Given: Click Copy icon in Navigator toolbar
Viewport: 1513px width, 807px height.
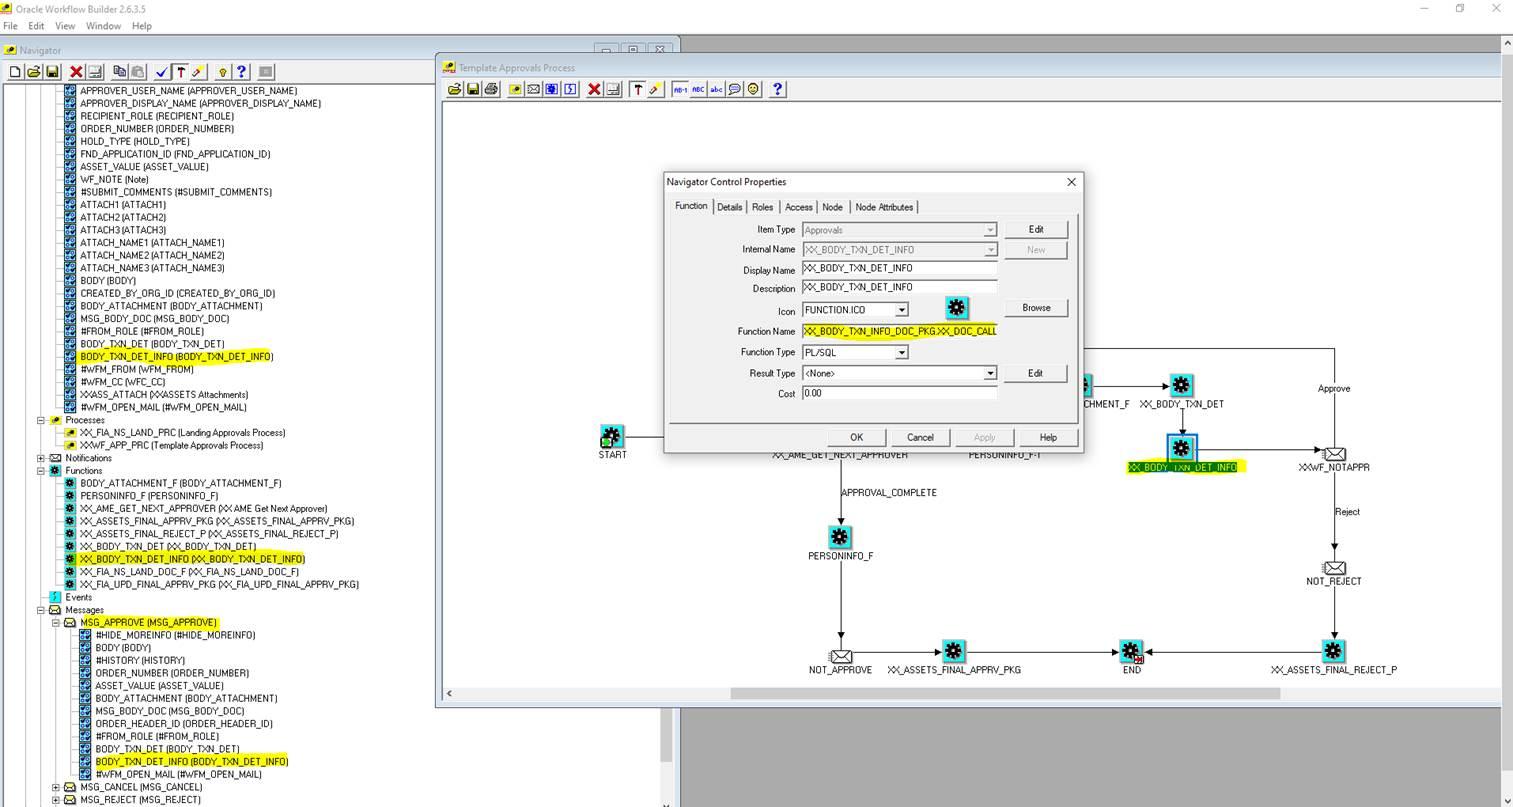Looking at the screenshot, I should [x=120, y=72].
